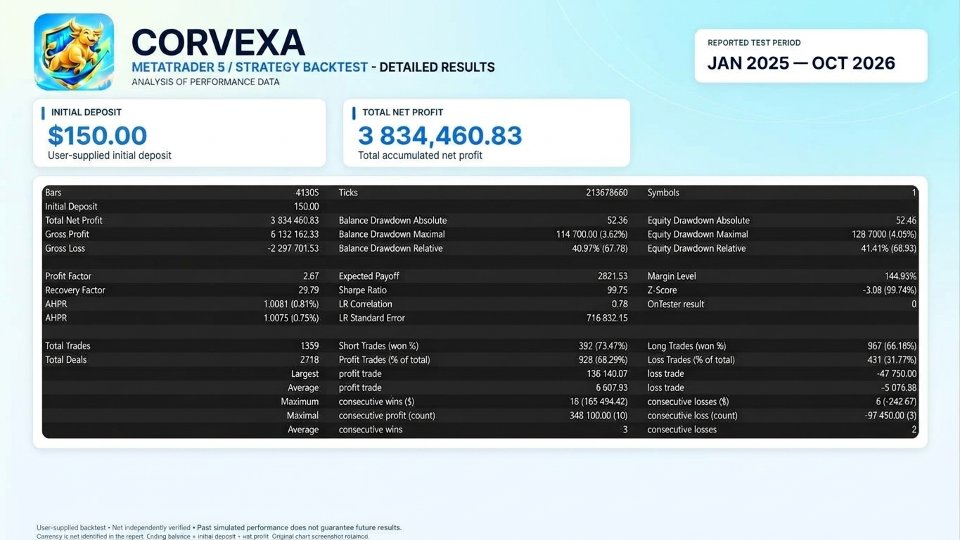Select value "114 700.00 (3.62%)"
This screenshot has height=540, width=960.
pyautogui.click(x=592, y=234)
